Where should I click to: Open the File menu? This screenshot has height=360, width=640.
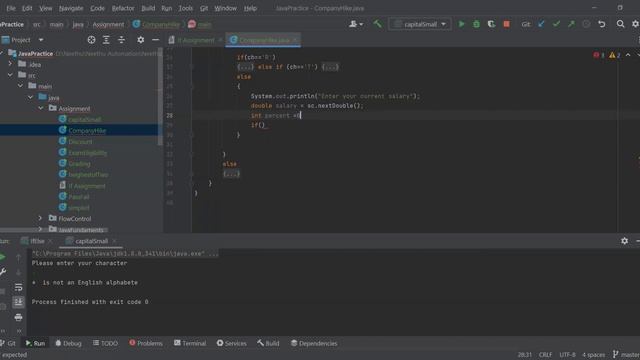(11, 8)
